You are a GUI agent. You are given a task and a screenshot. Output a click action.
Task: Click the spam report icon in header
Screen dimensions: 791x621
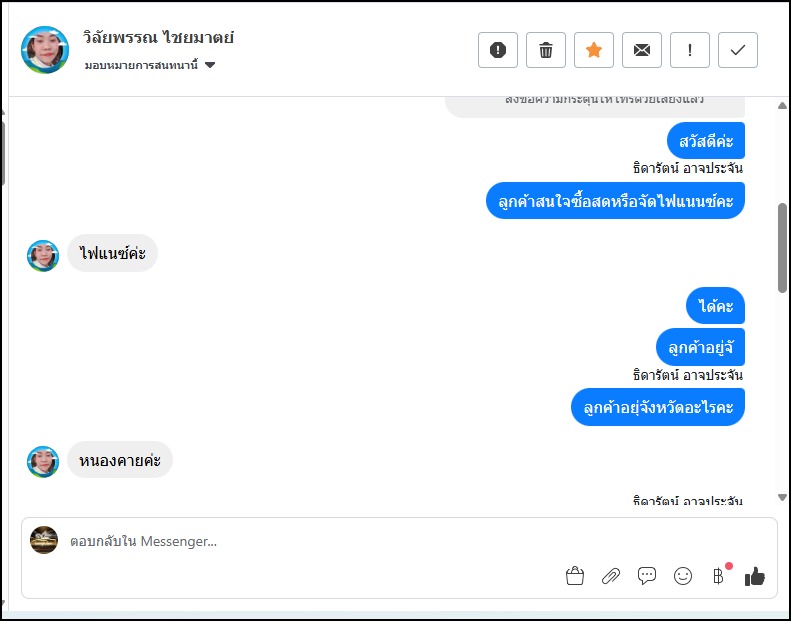pyautogui.click(x=498, y=50)
